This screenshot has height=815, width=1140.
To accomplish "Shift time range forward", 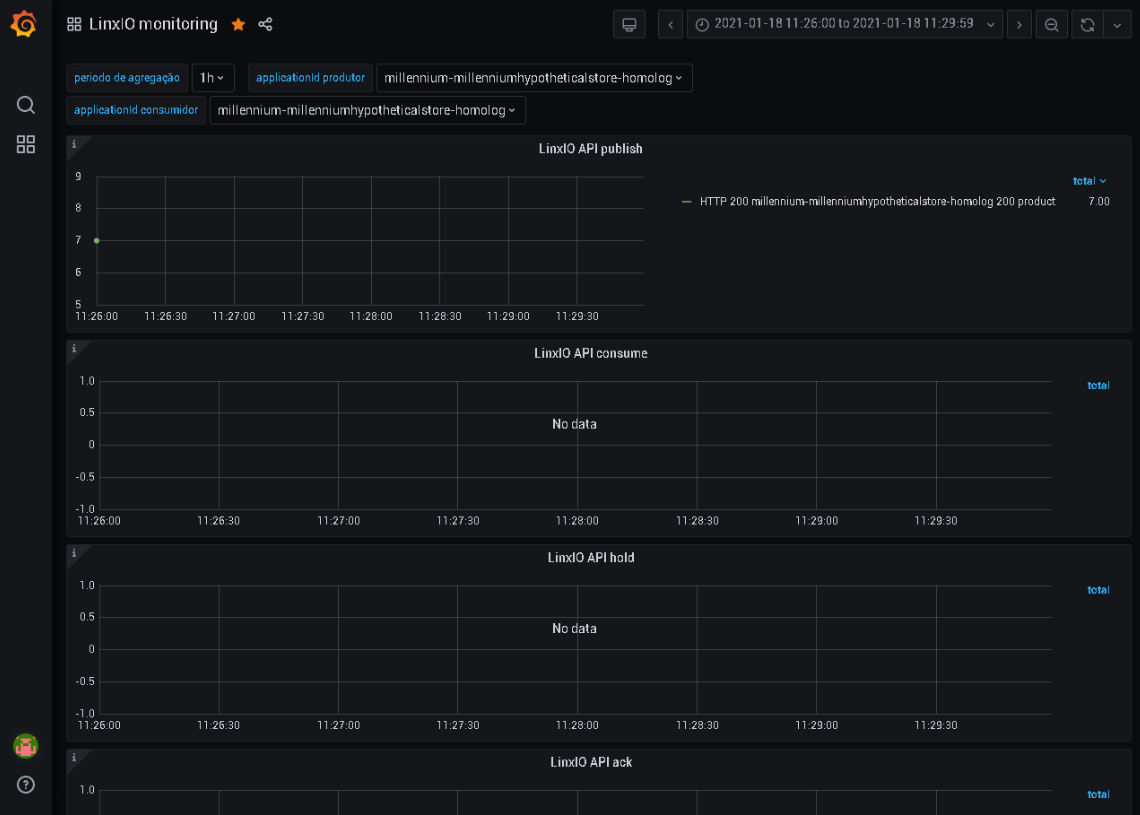I will (x=1019, y=25).
